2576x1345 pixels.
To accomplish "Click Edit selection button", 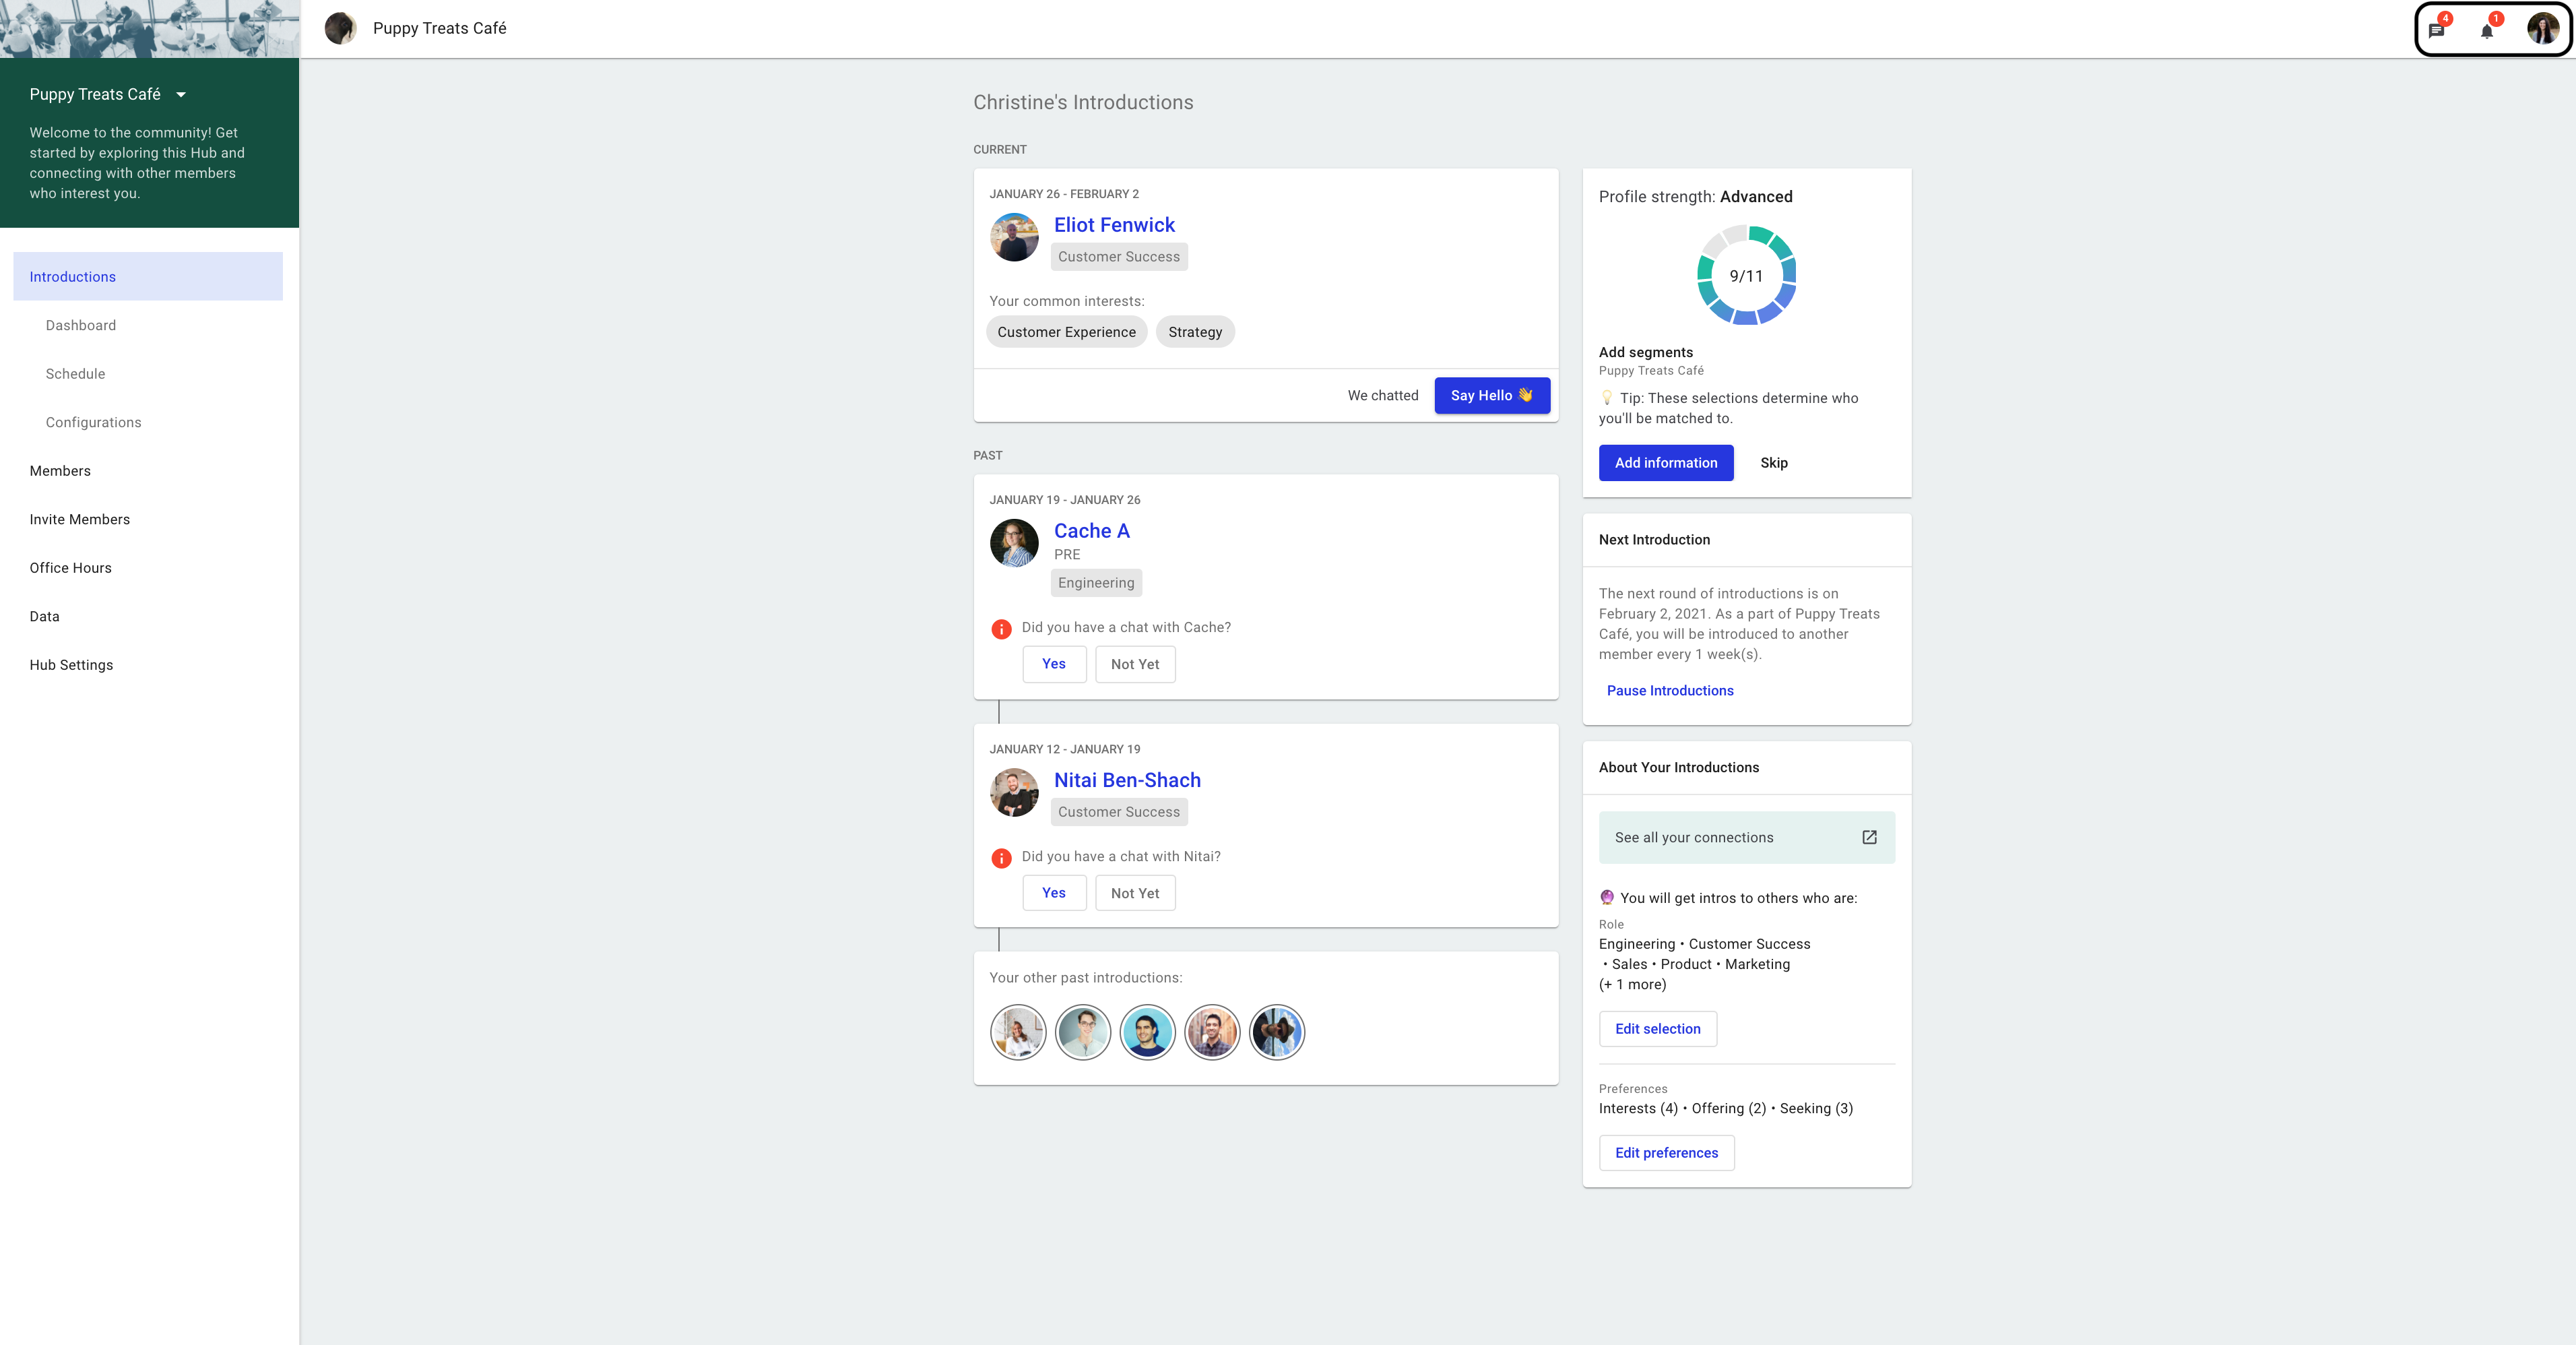I will point(1658,1029).
